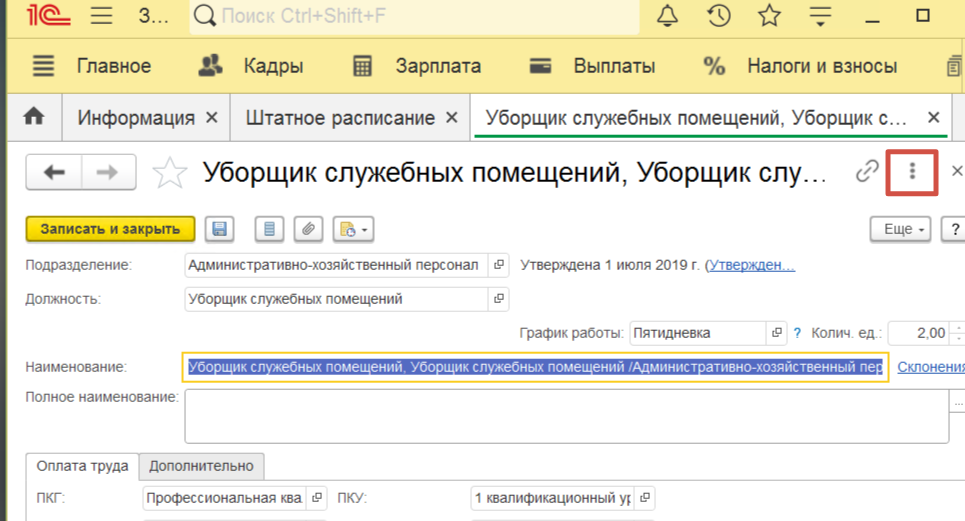The image size is (965, 521).
Task: Save with the floppy disk icon
Action: pos(220,229)
